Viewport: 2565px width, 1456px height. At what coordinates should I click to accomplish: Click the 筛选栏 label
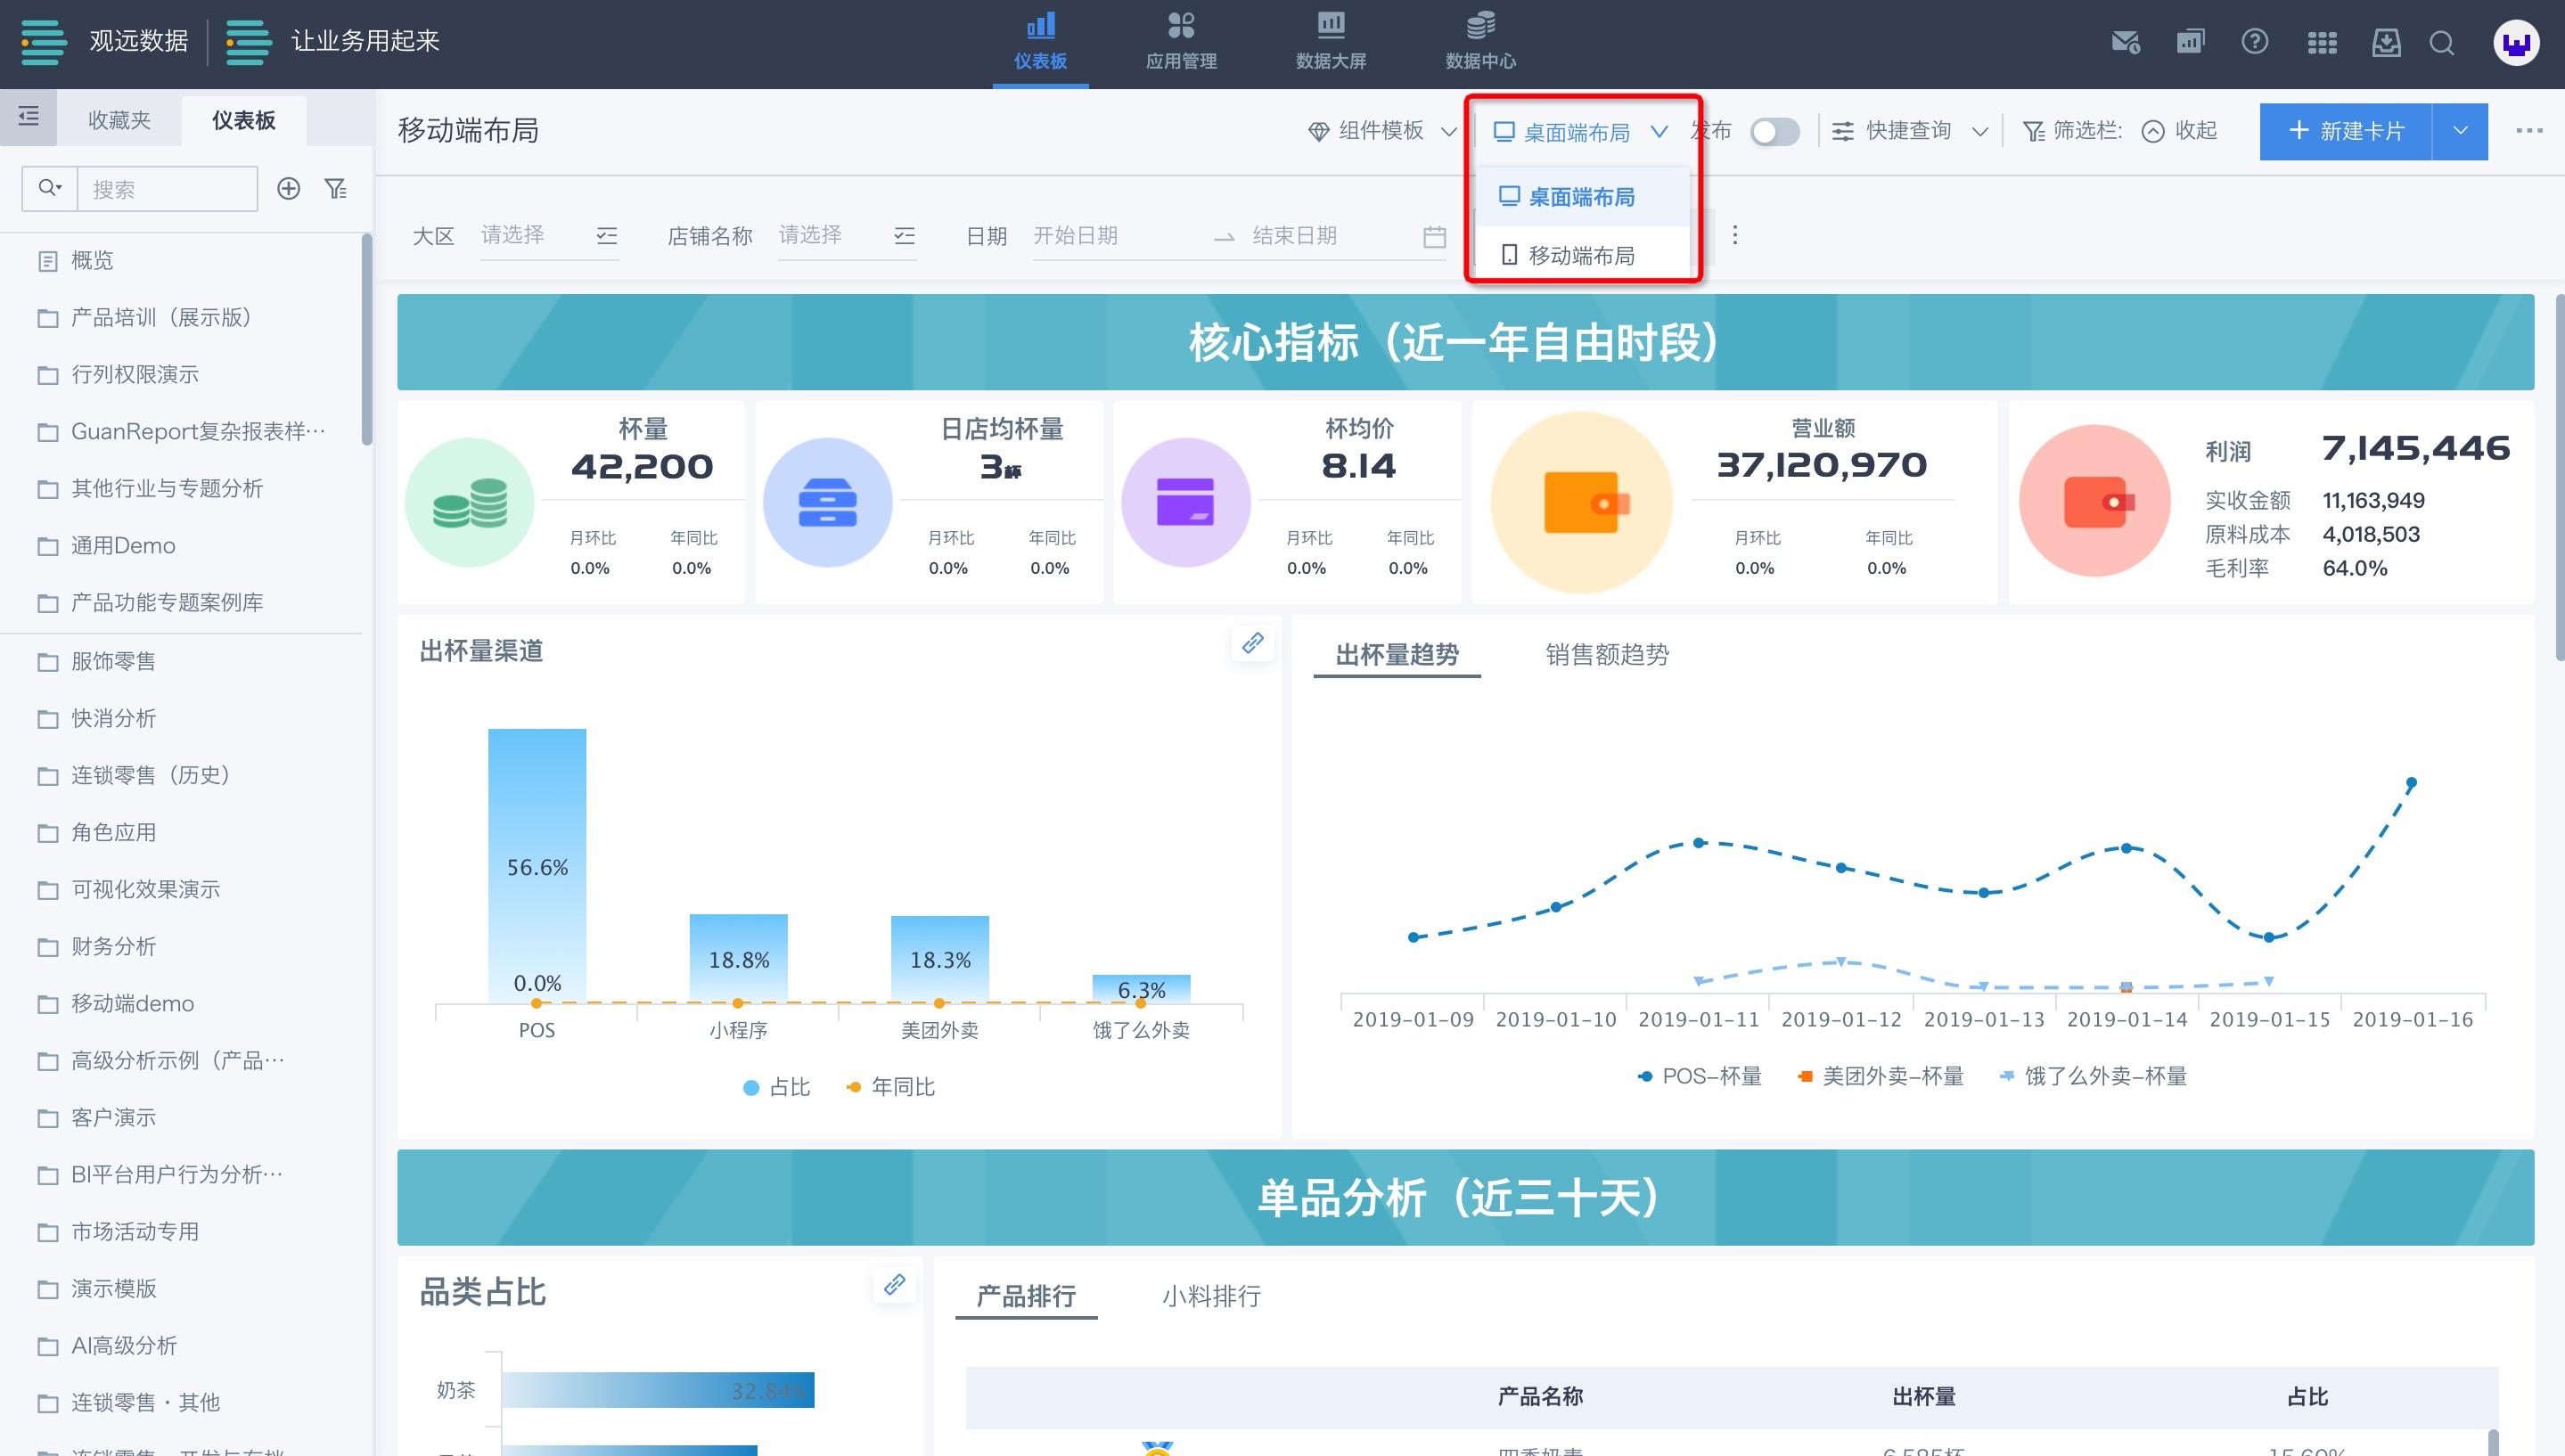[x=2072, y=131]
